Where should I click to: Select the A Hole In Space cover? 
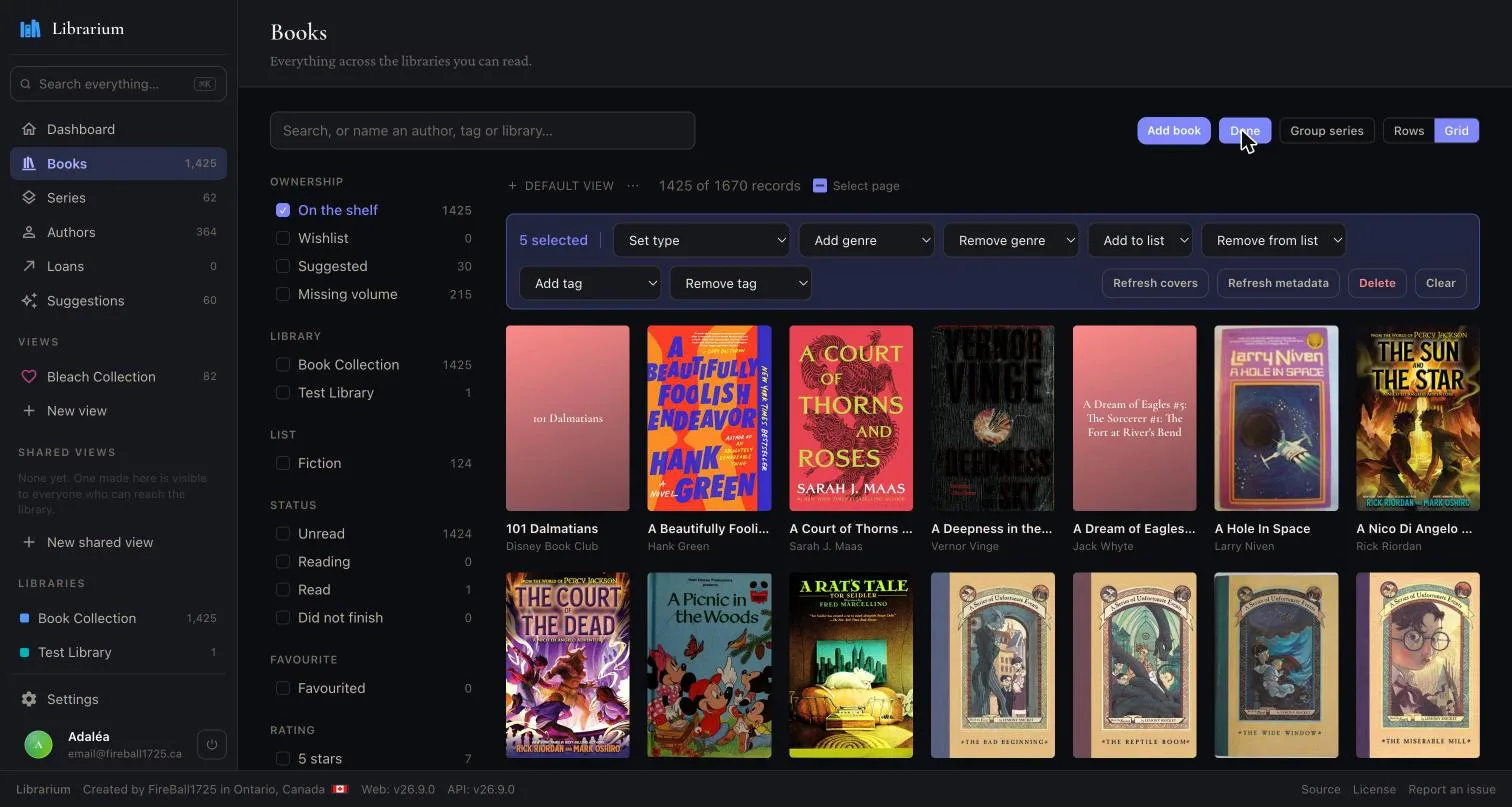[x=1276, y=418]
